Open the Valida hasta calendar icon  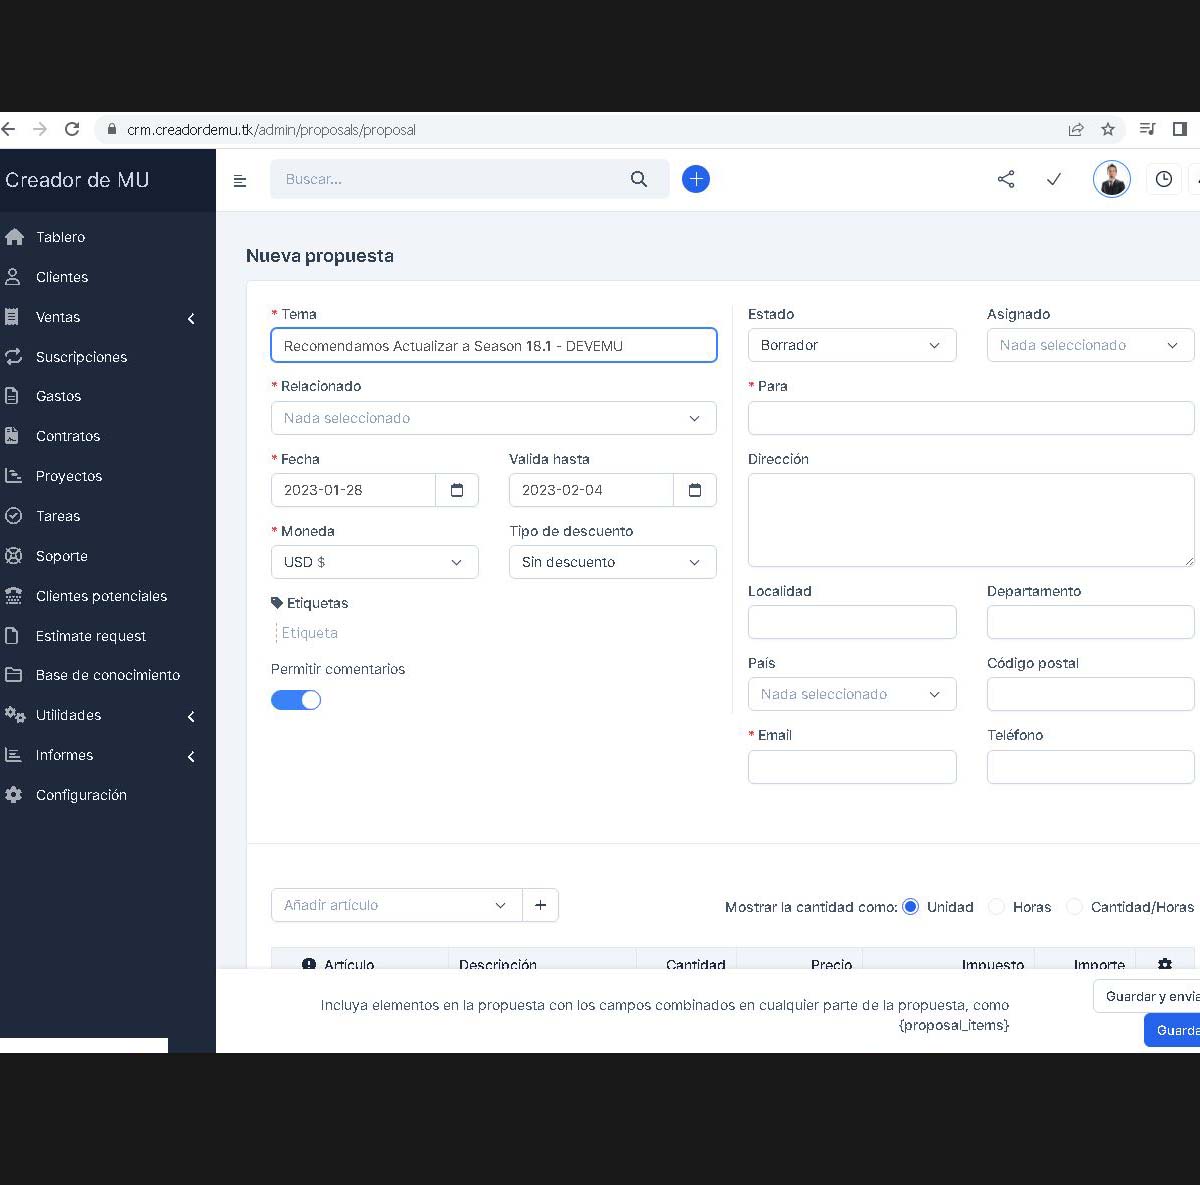pyautogui.click(x=695, y=490)
